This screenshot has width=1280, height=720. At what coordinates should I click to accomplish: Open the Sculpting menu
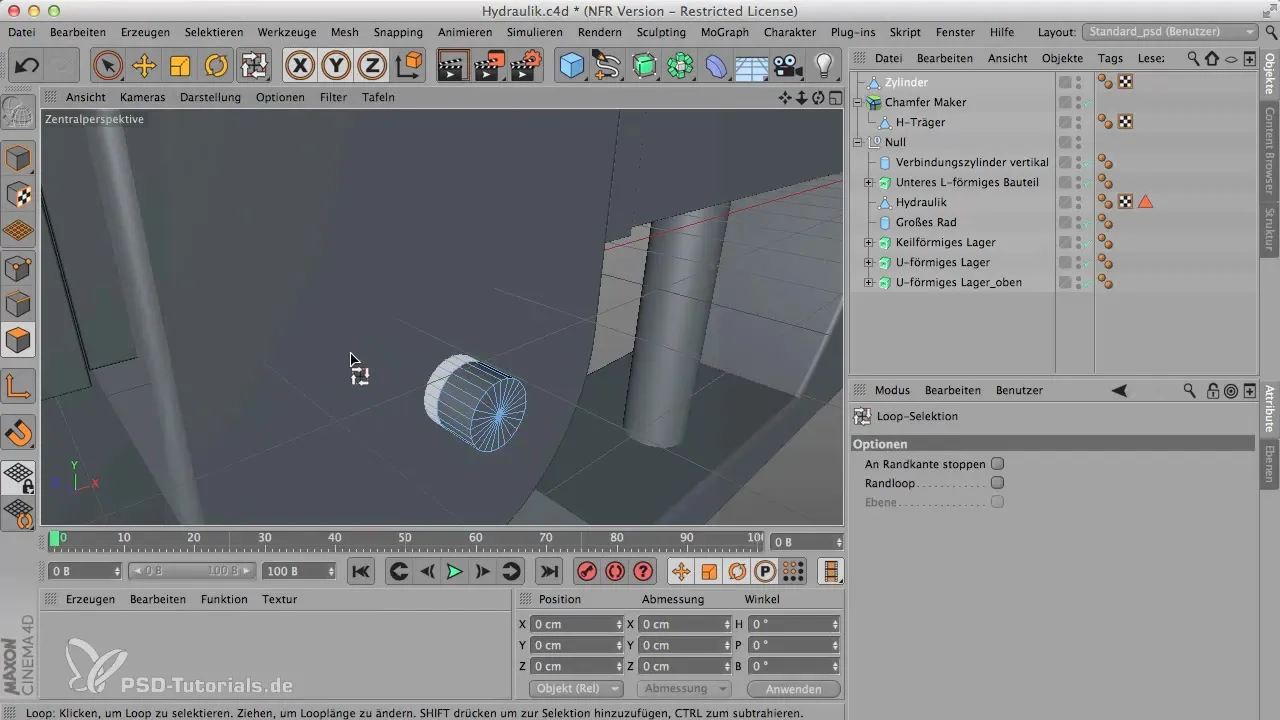(x=661, y=32)
